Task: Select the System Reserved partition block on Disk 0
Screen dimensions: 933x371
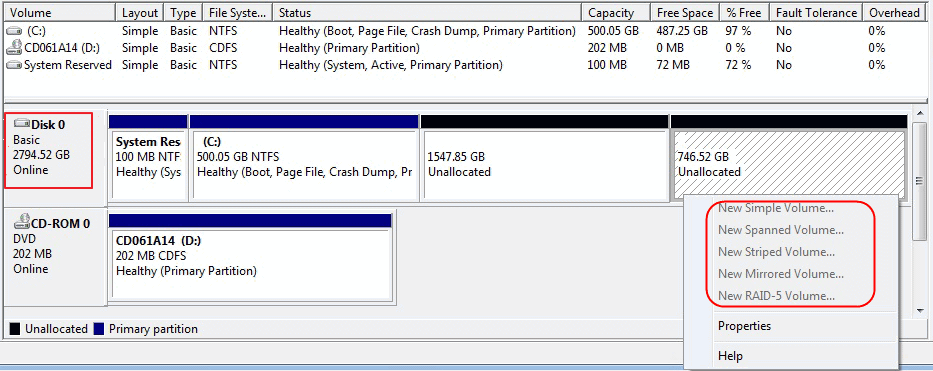Action: 148,158
